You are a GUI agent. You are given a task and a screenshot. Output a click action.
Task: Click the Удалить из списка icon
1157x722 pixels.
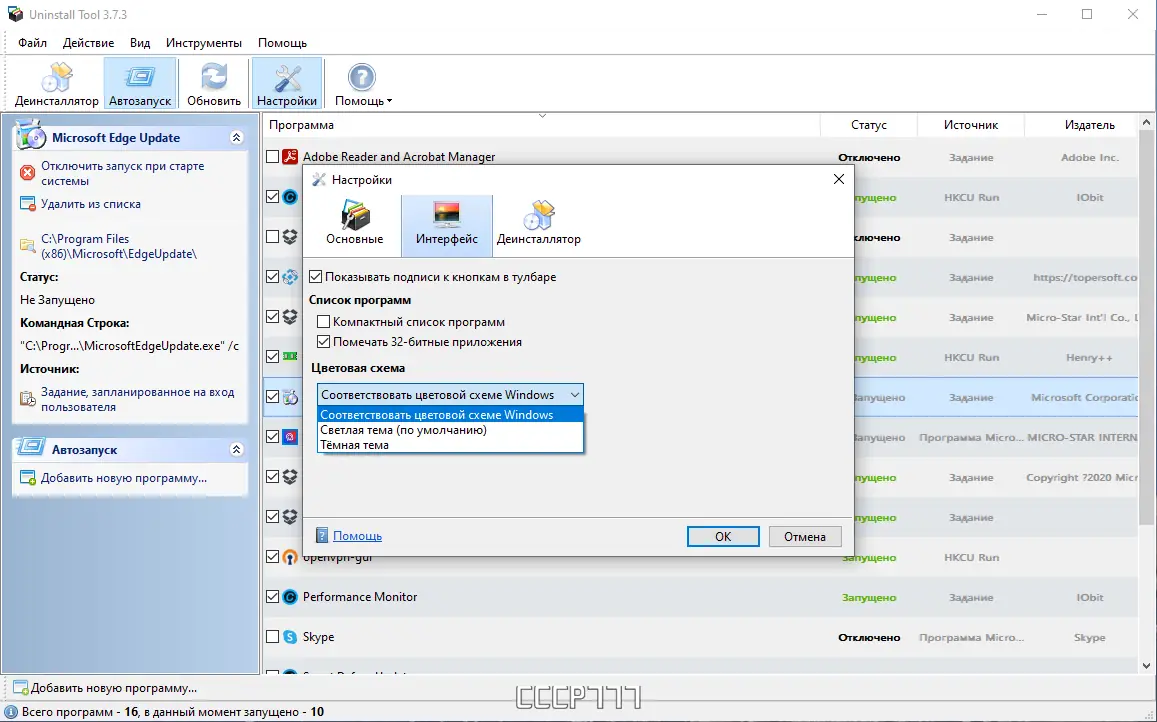(x=27, y=204)
